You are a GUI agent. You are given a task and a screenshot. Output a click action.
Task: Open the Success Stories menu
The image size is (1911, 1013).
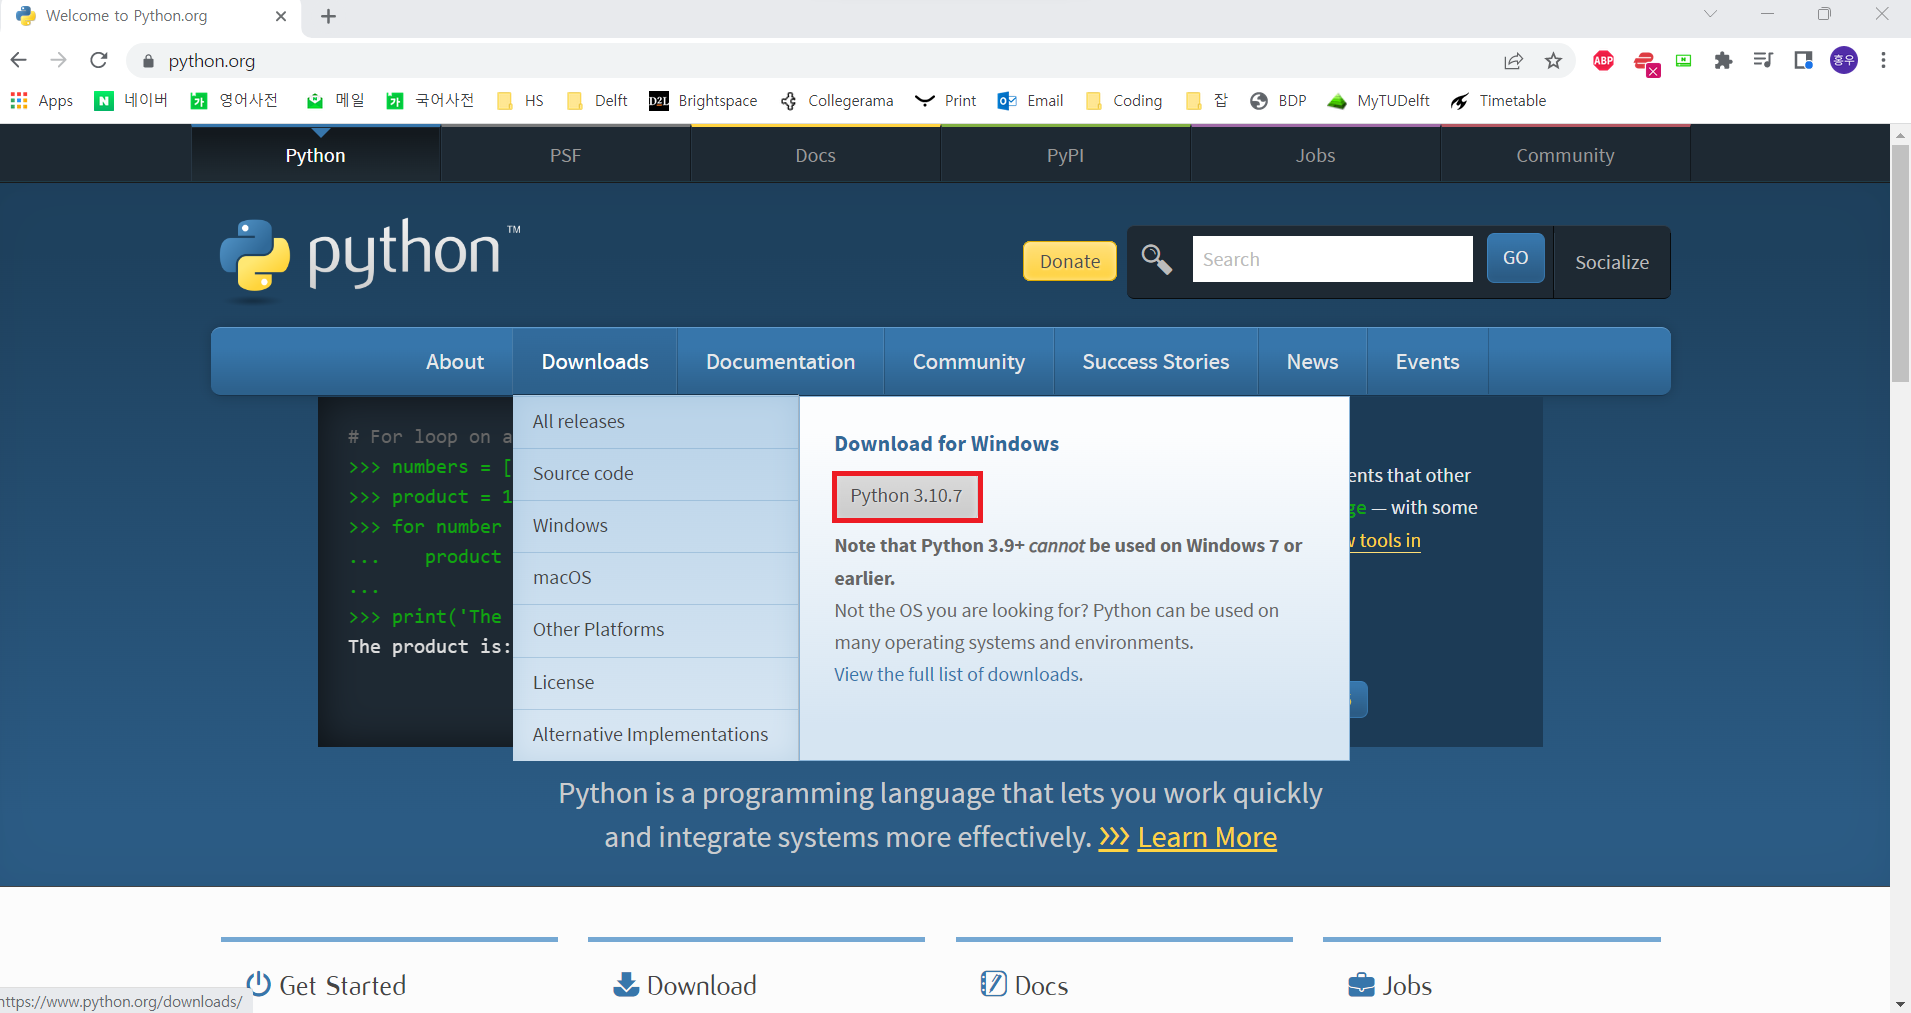pyautogui.click(x=1155, y=361)
